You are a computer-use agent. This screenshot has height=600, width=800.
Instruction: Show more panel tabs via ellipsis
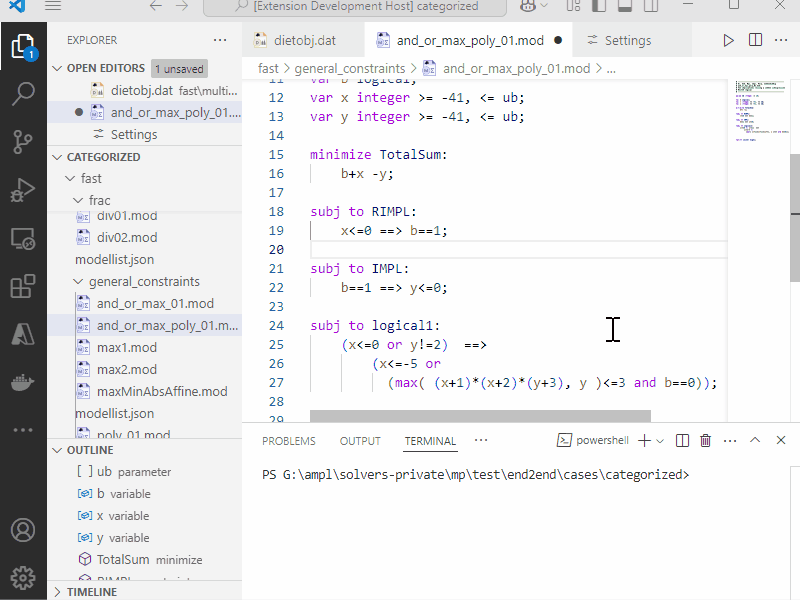pos(481,440)
